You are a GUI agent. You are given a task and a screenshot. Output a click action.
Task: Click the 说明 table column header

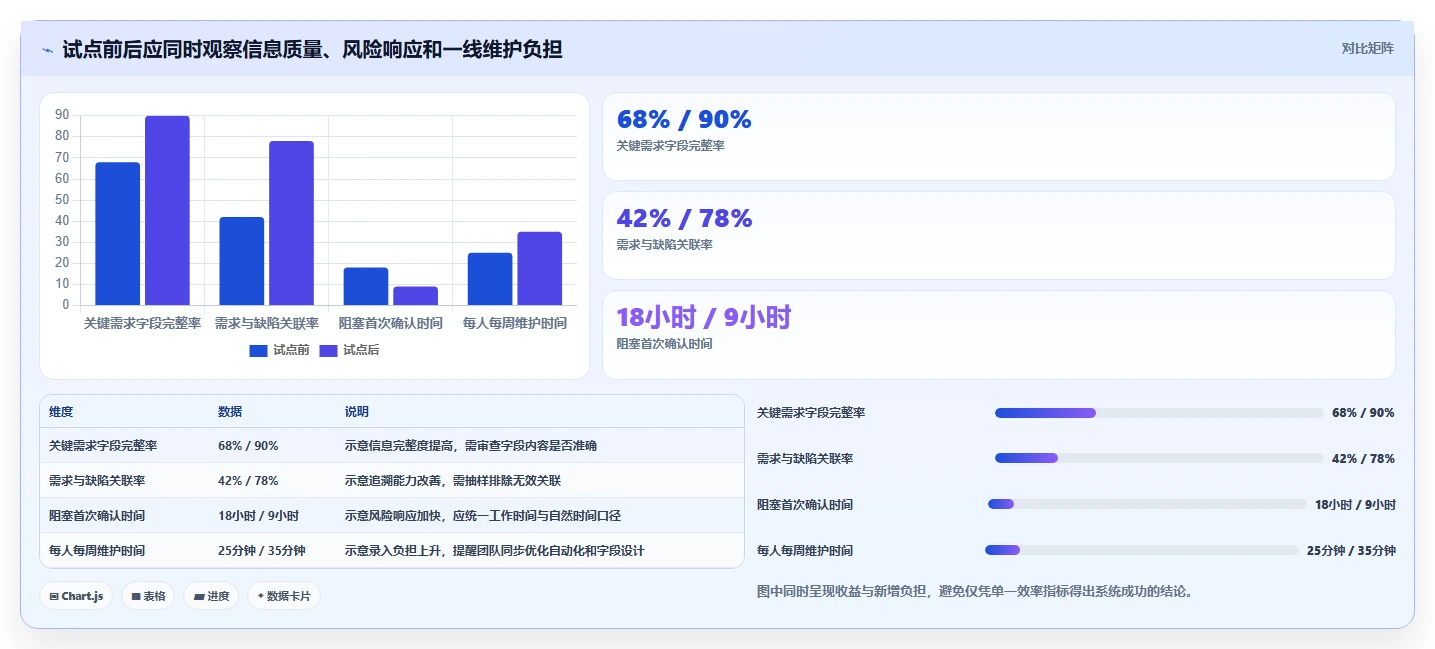(x=357, y=412)
